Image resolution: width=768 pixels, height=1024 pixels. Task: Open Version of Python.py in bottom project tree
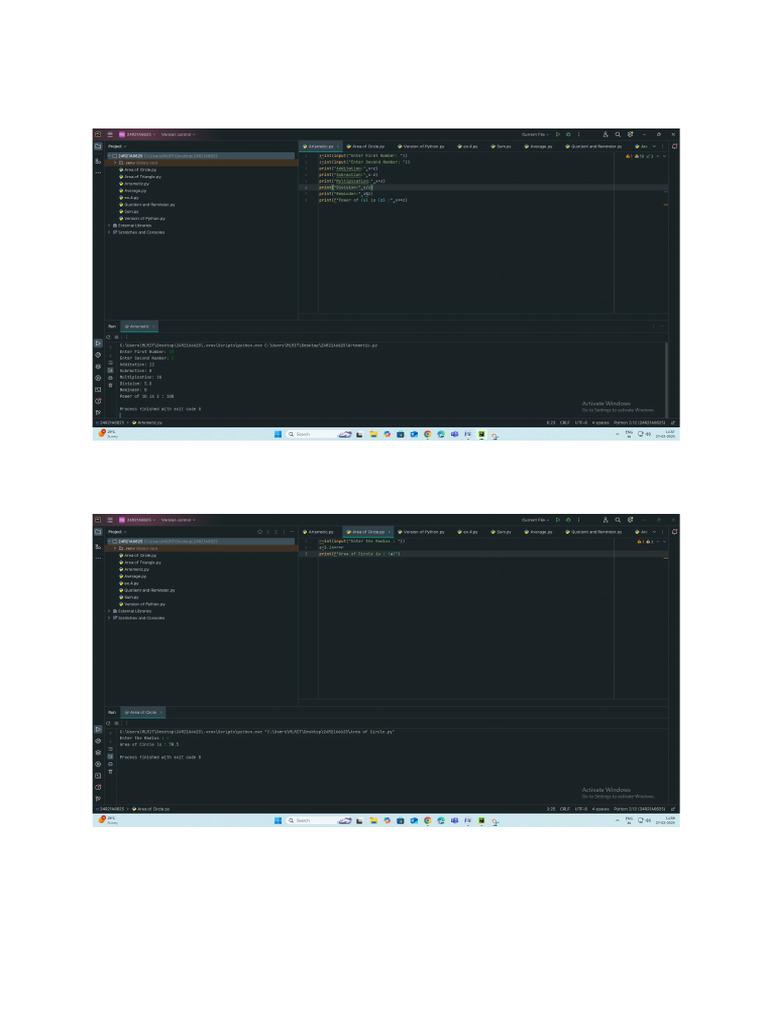pyautogui.click(x=142, y=604)
